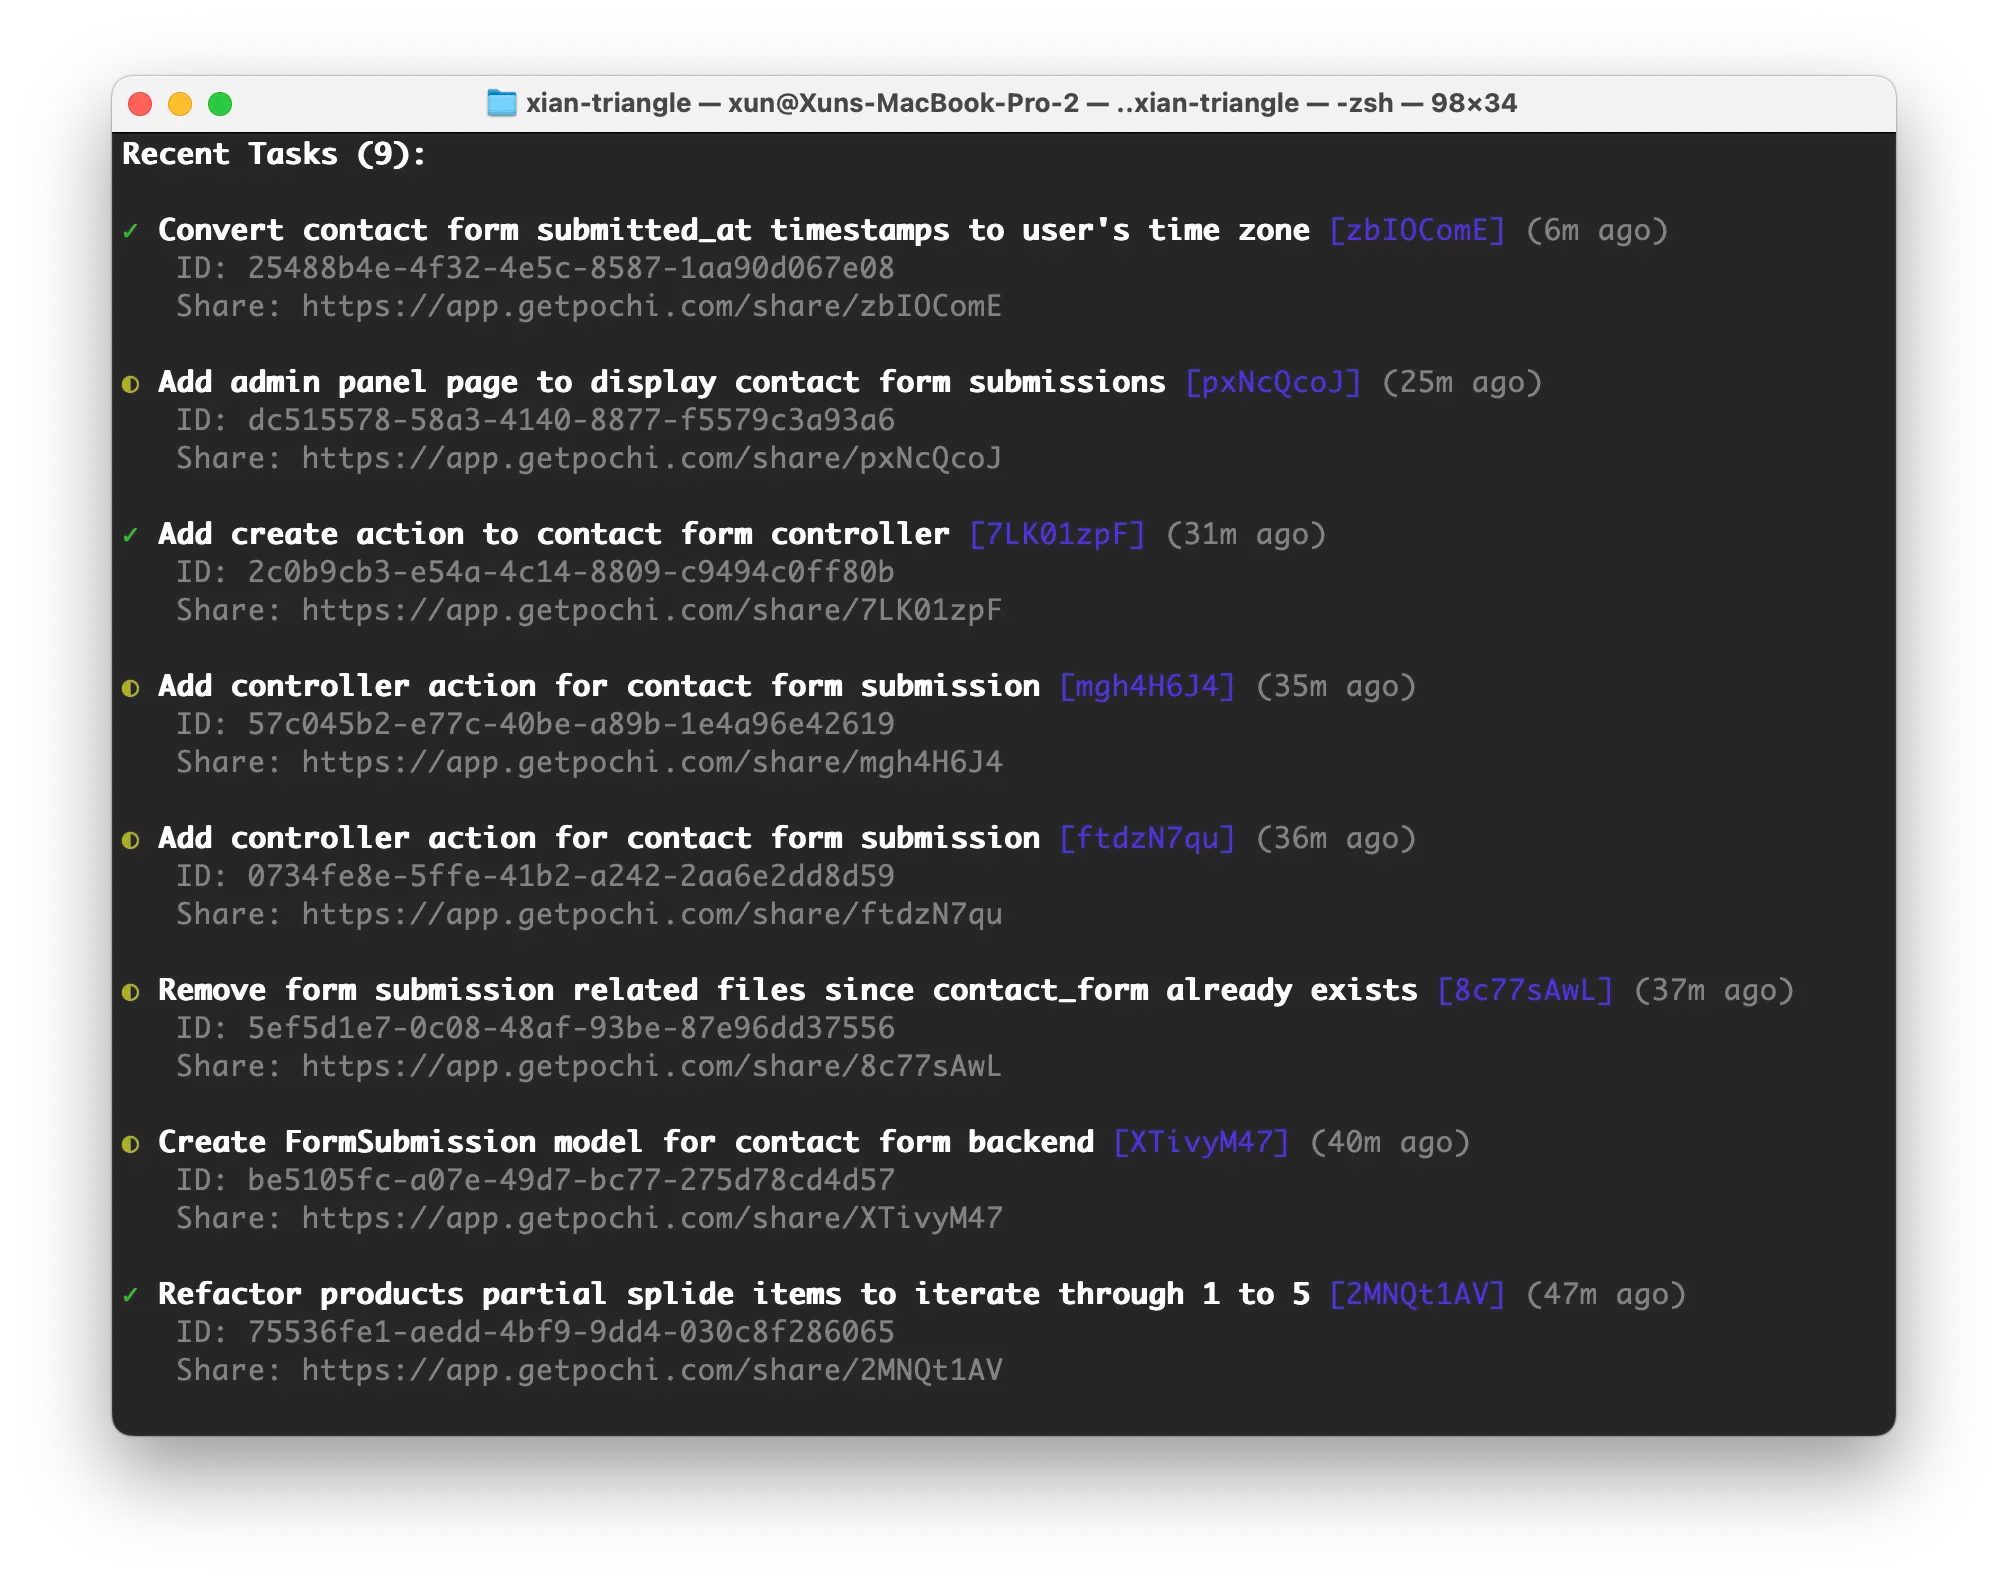Click the yellow status icon beside the mgh4H6J4 task
Screen dimensions: 2008x1584
pyautogui.click(x=130, y=688)
